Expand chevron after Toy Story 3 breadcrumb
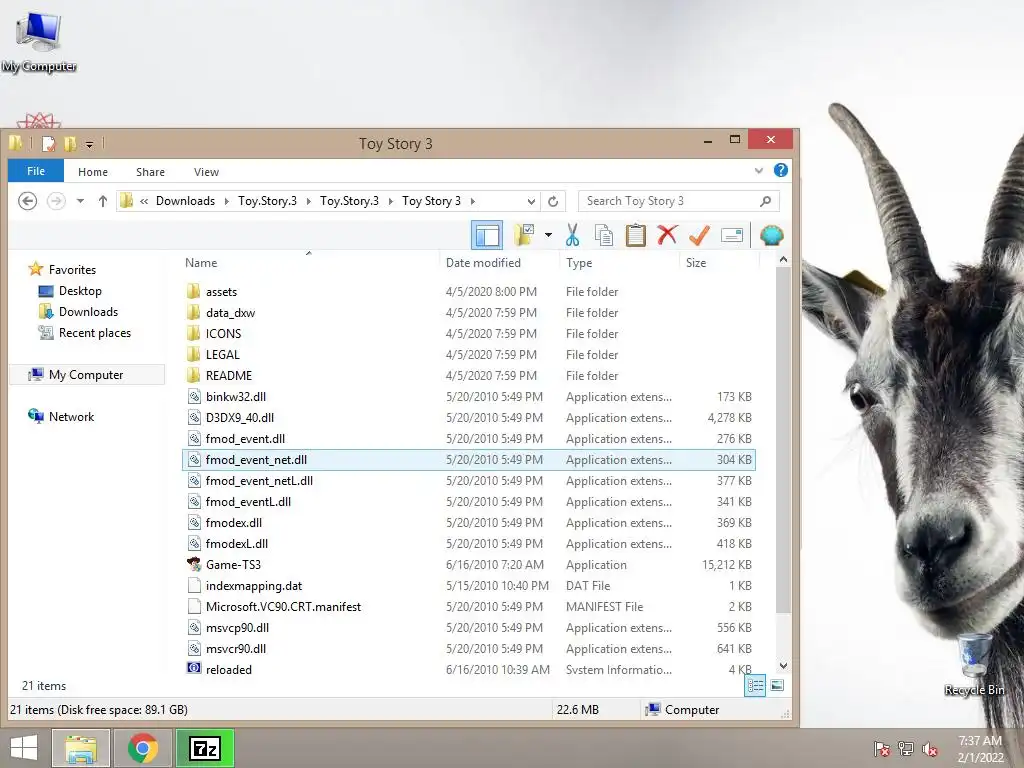The image size is (1024, 768). coord(473,201)
